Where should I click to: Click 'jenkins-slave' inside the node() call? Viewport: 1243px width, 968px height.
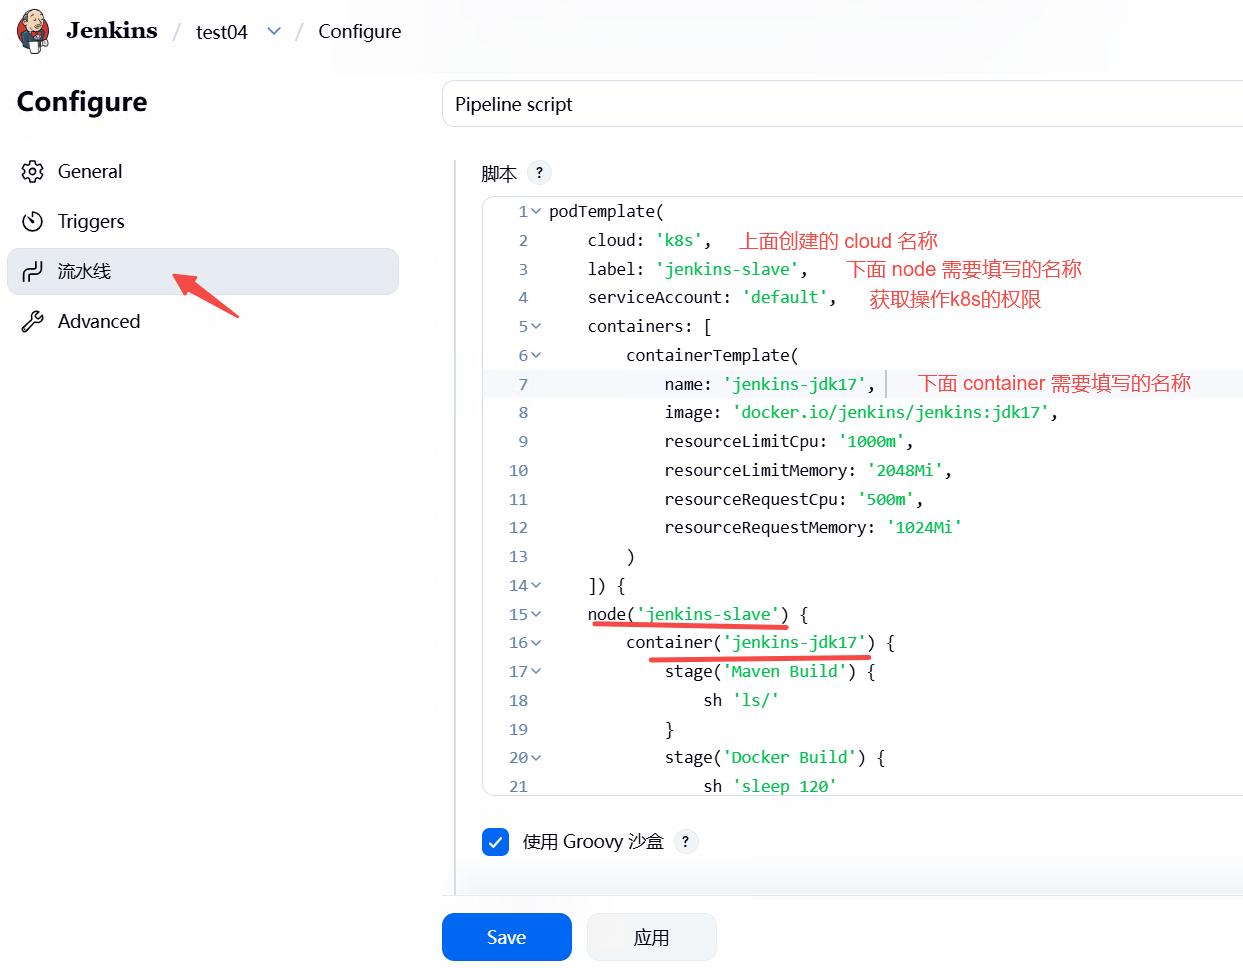pyautogui.click(x=708, y=615)
